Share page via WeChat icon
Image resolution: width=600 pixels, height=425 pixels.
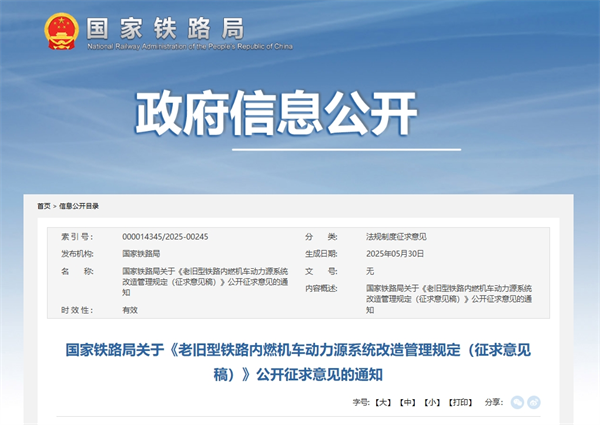click(x=517, y=402)
